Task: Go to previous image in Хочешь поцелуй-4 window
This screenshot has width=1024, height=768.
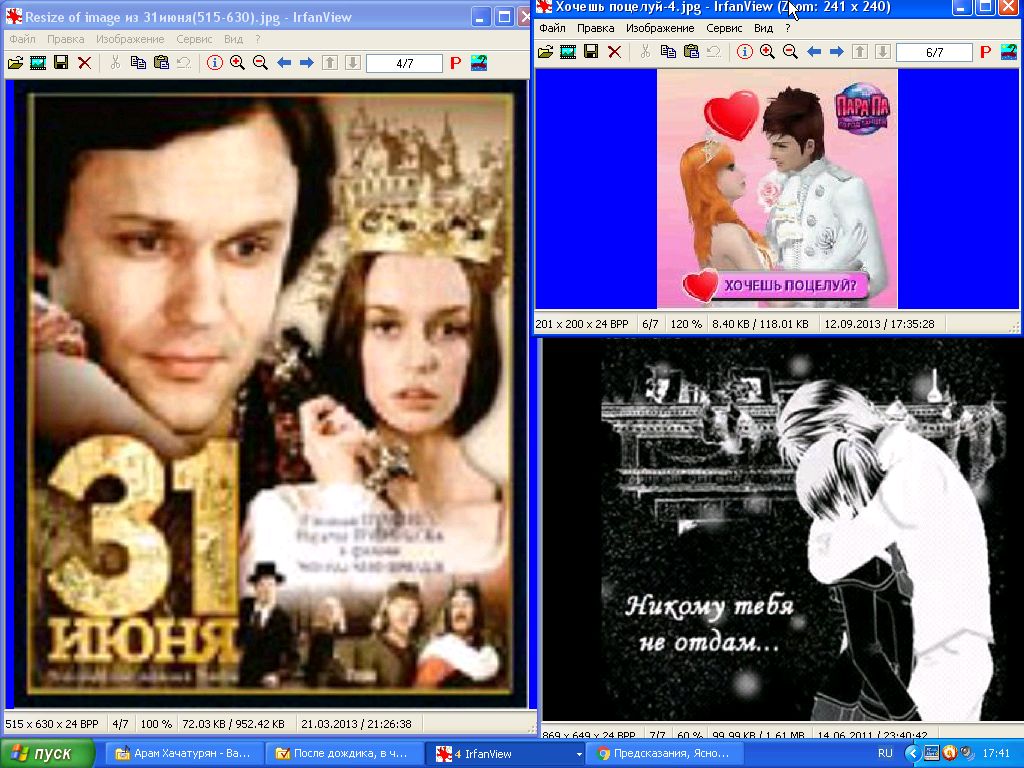Action: (814, 52)
